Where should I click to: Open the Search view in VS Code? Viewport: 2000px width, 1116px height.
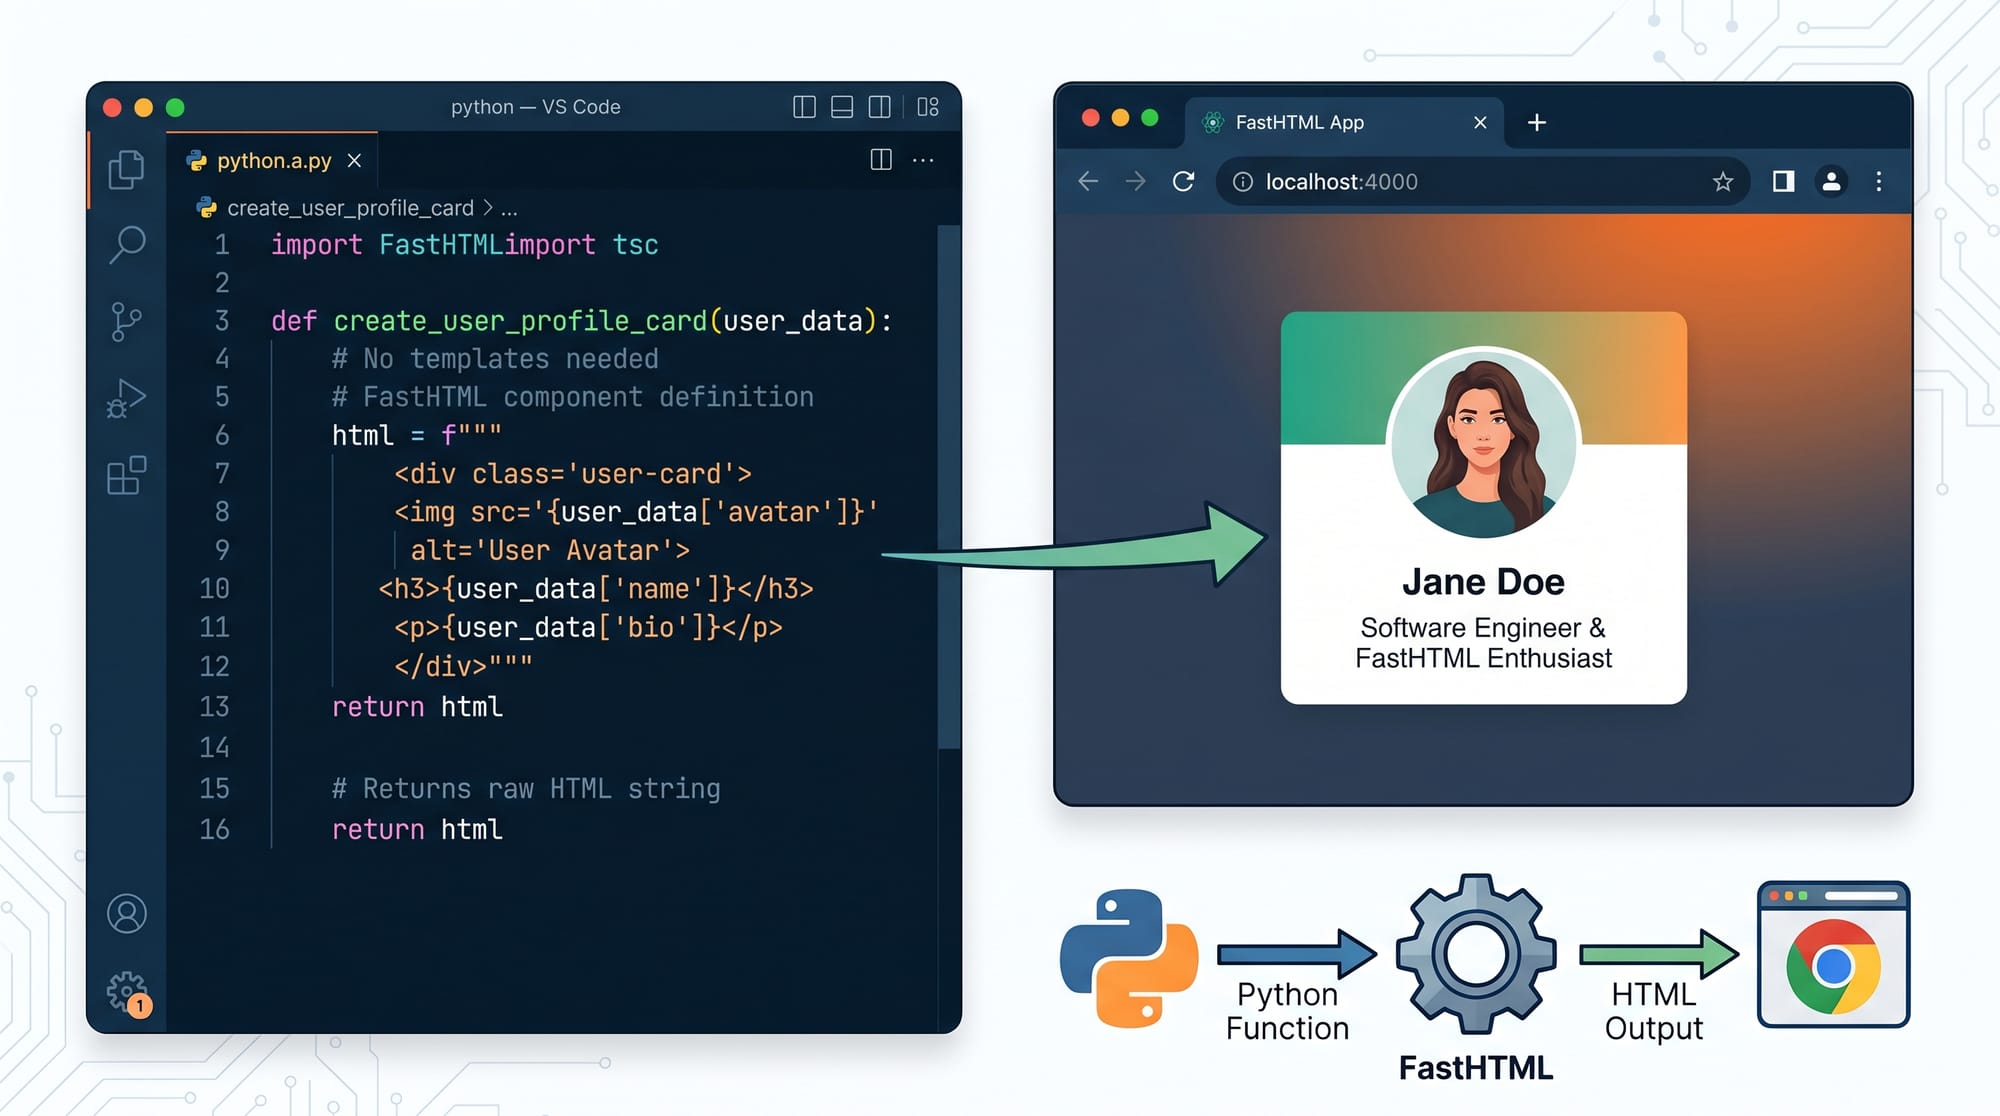click(x=127, y=244)
